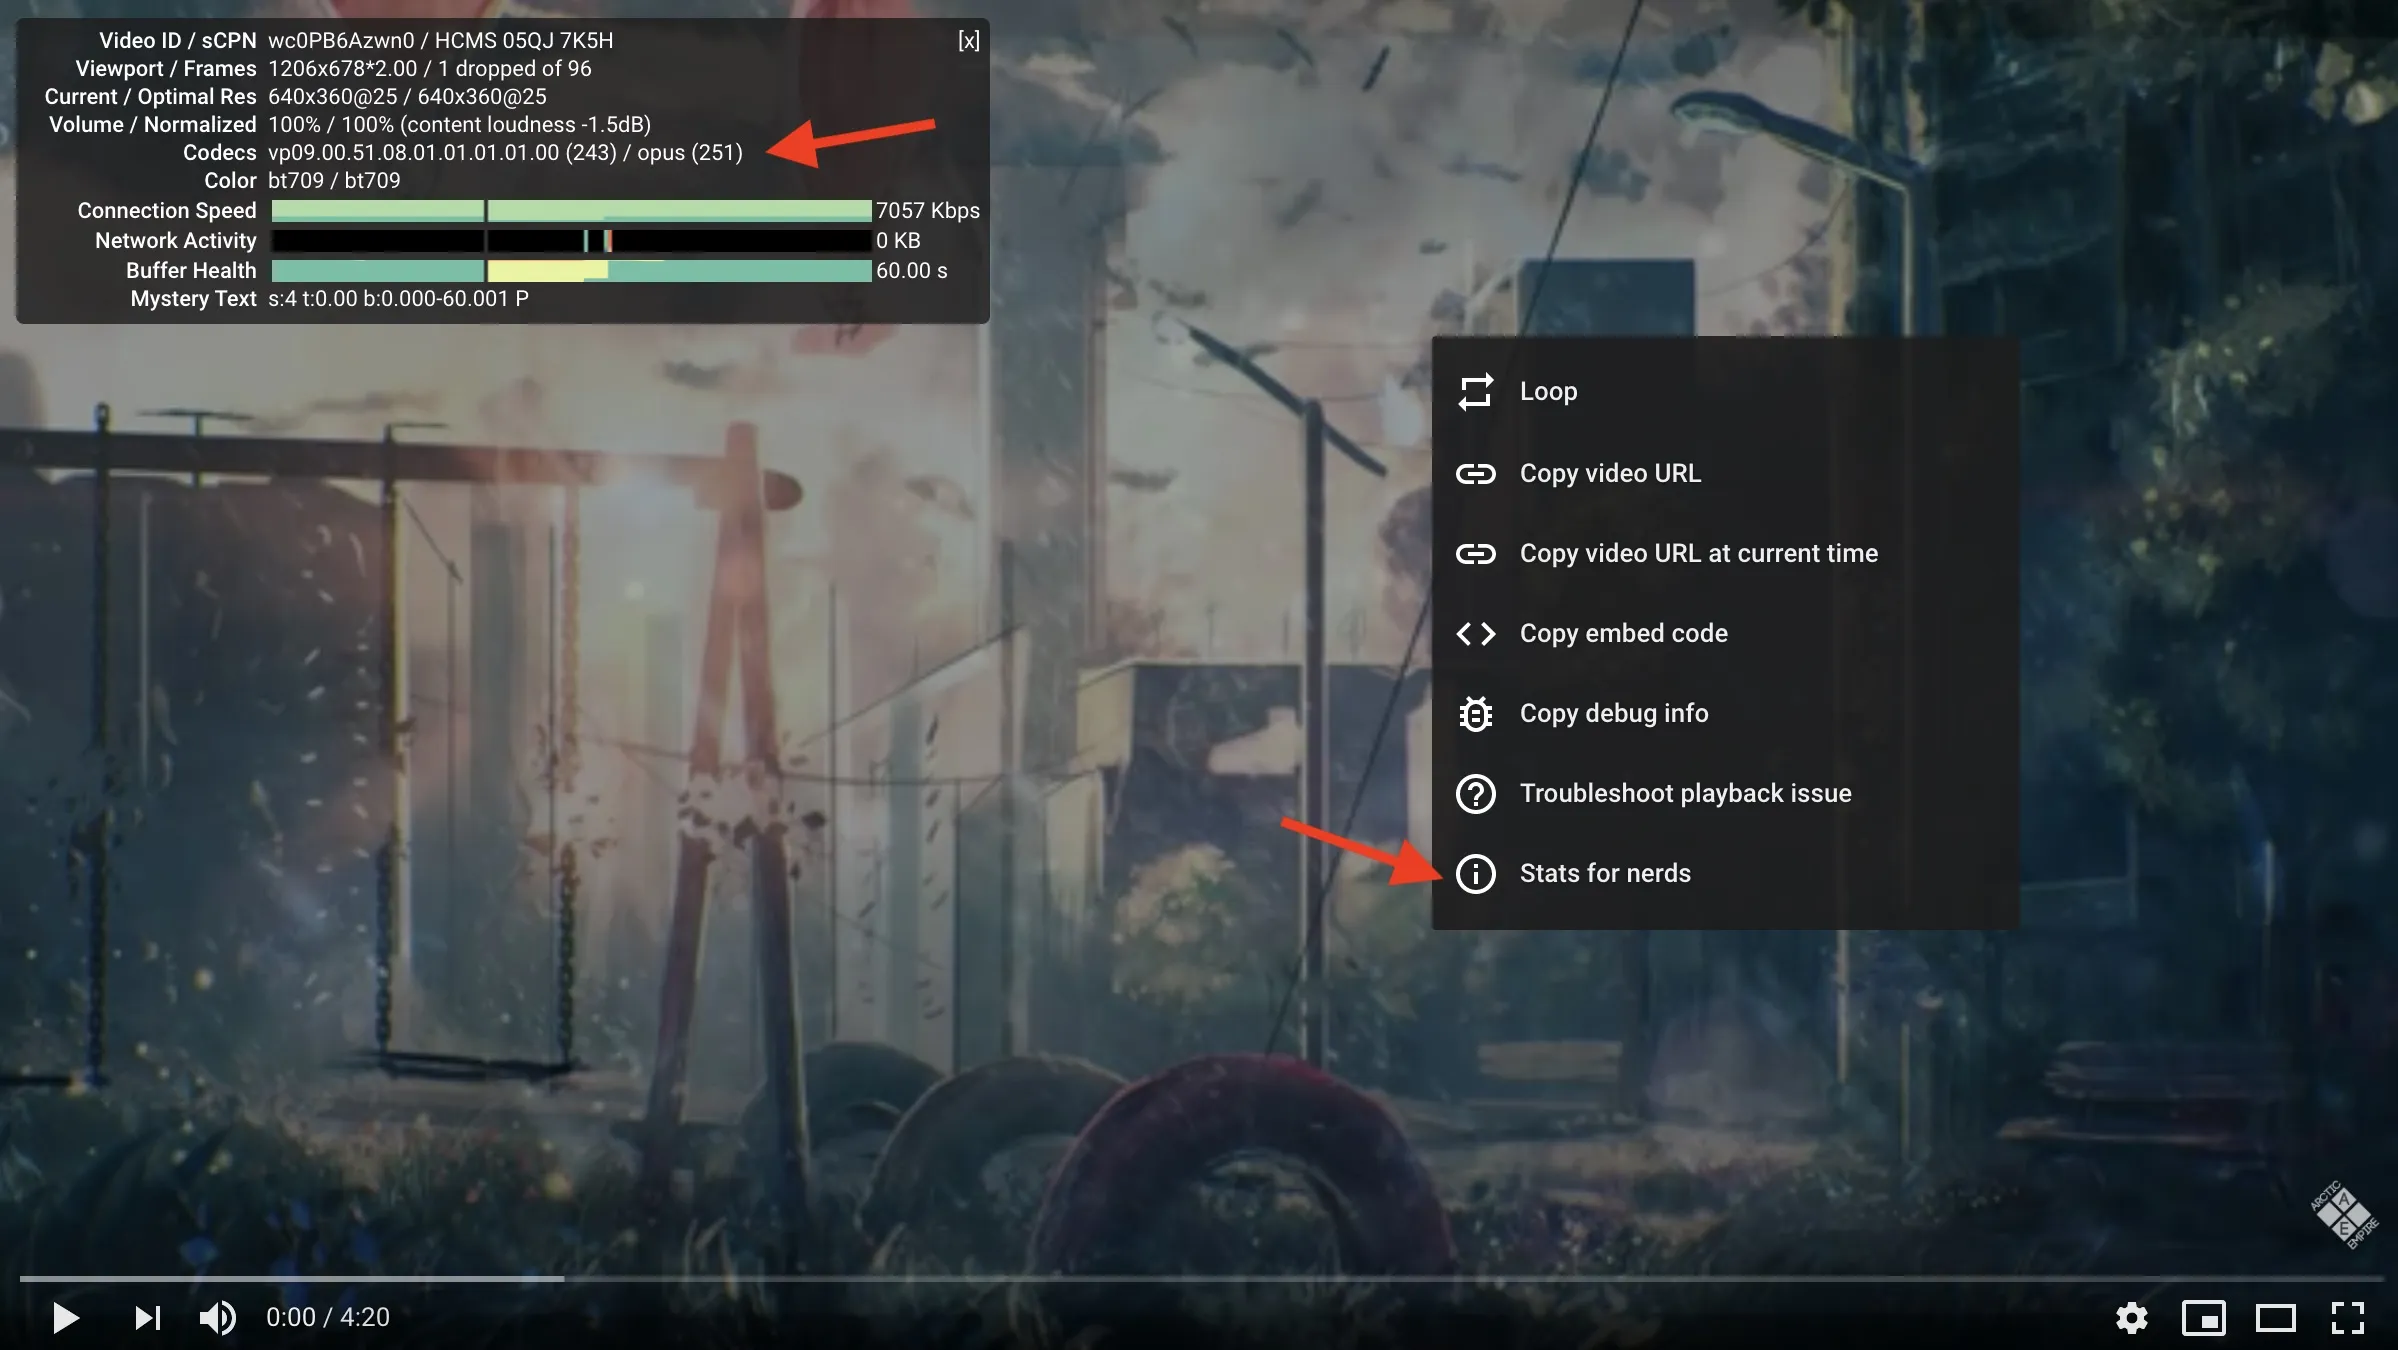Click Stats for nerds entry
The image size is (2398, 1350).
1604,873
